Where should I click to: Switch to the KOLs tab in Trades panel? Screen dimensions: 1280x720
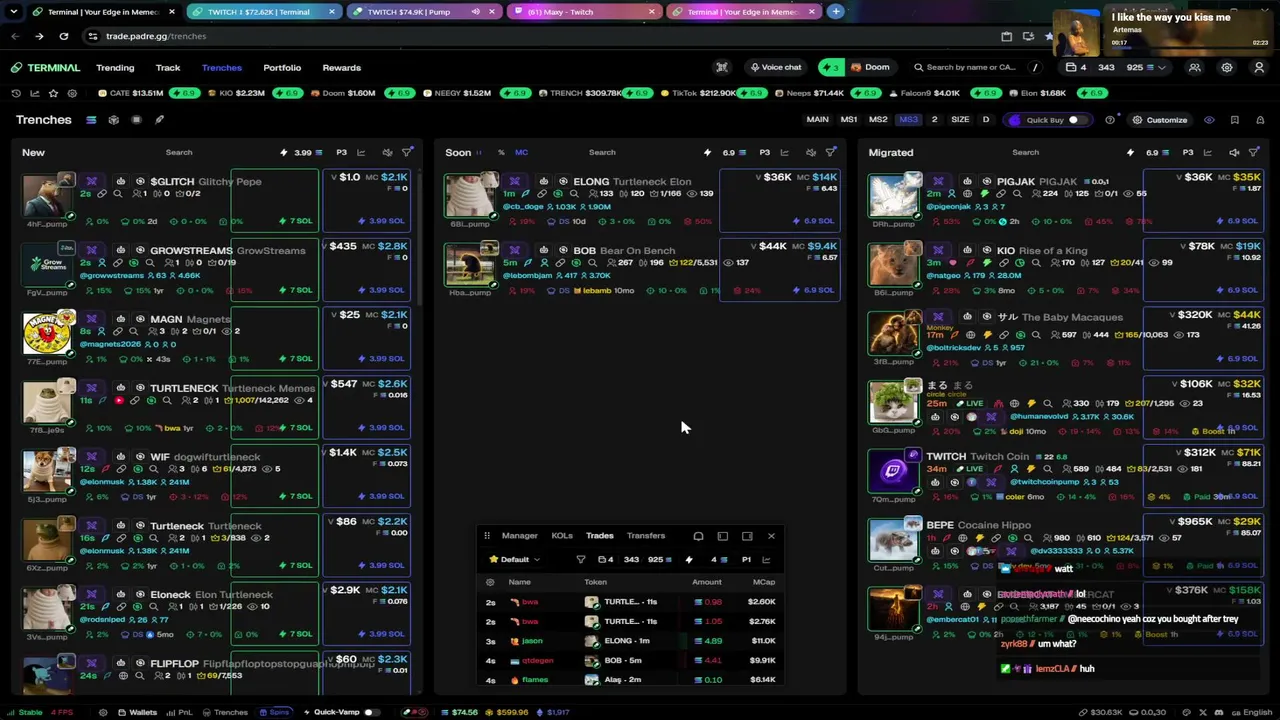tap(562, 536)
